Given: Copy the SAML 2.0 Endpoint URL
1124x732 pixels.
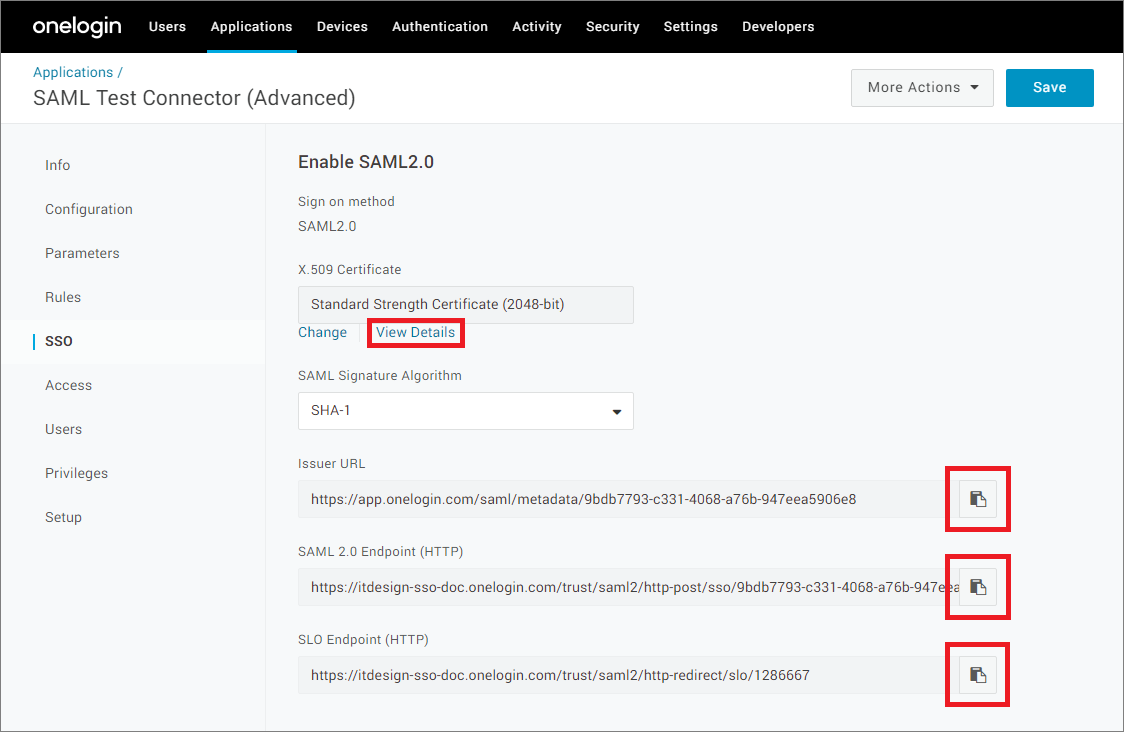Looking at the screenshot, I should (x=978, y=586).
